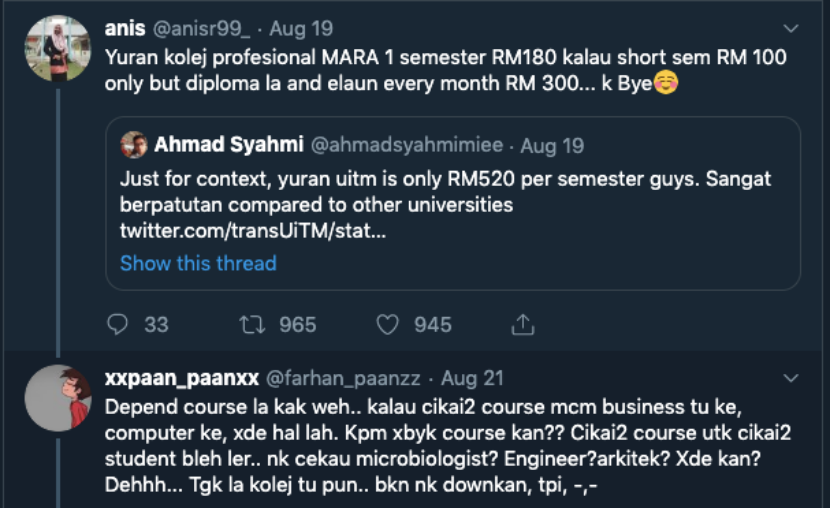Retweet the anis tweet
Viewport: 830px width, 508px height.
pos(254,324)
